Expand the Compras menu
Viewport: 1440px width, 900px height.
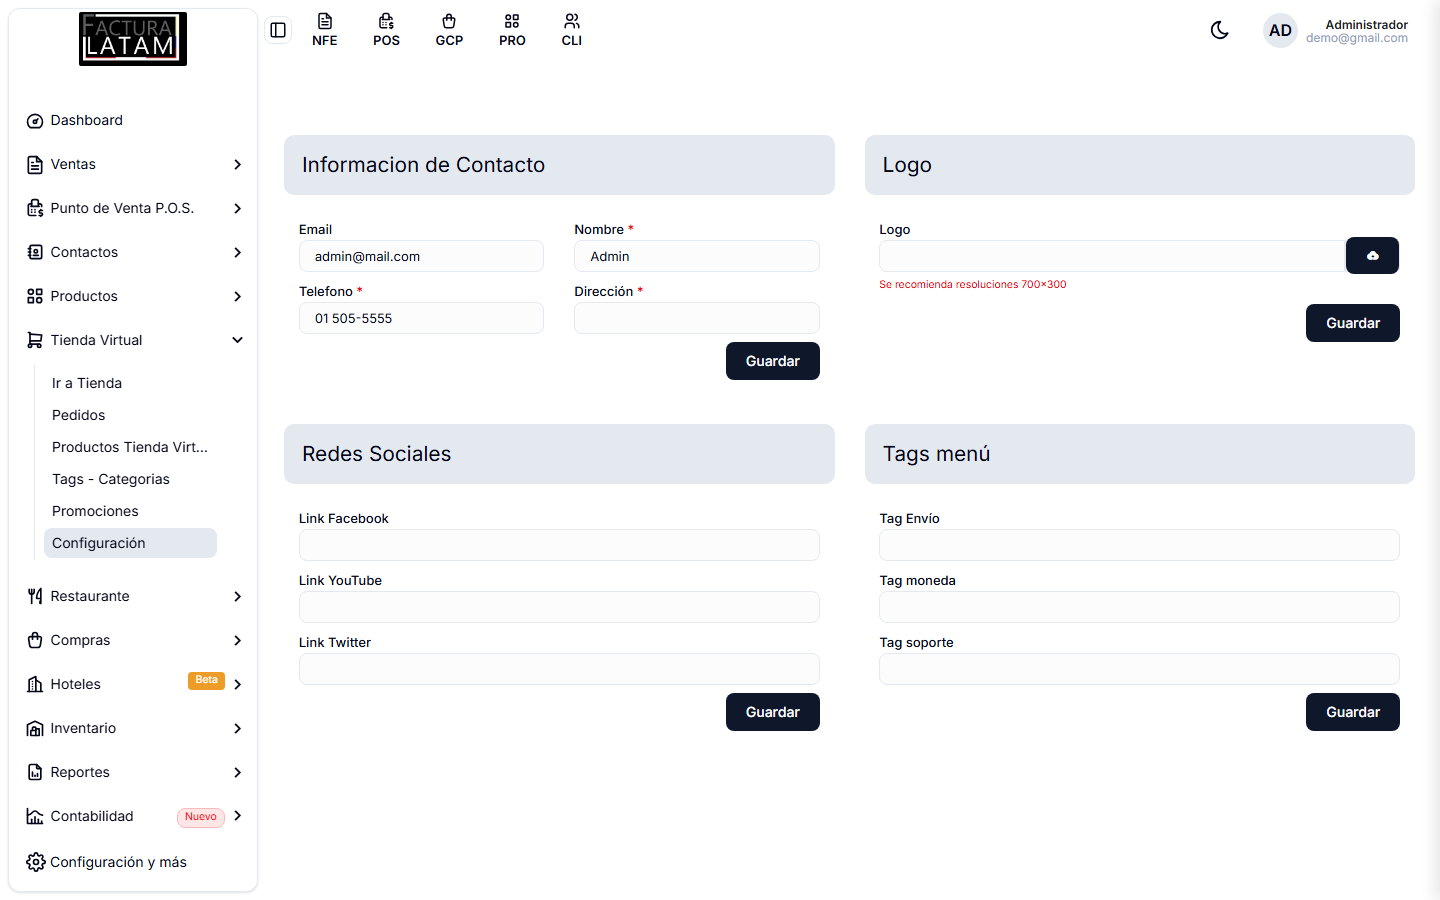tap(133, 640)
